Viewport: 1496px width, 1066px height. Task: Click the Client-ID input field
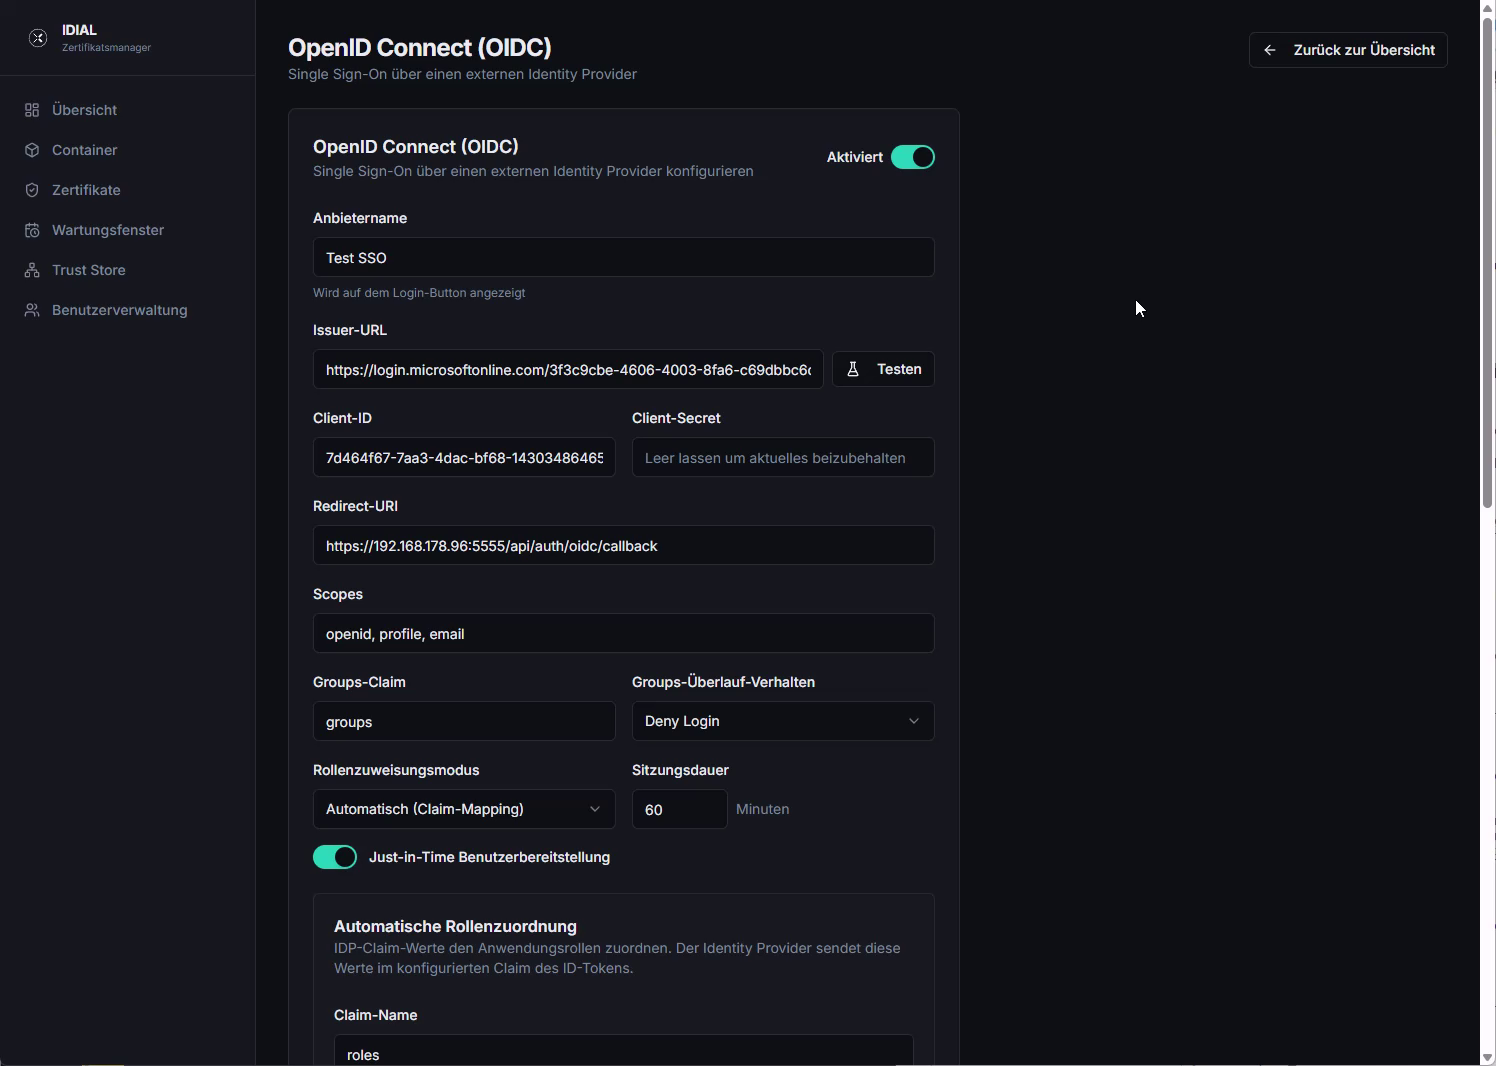(464, 457)
